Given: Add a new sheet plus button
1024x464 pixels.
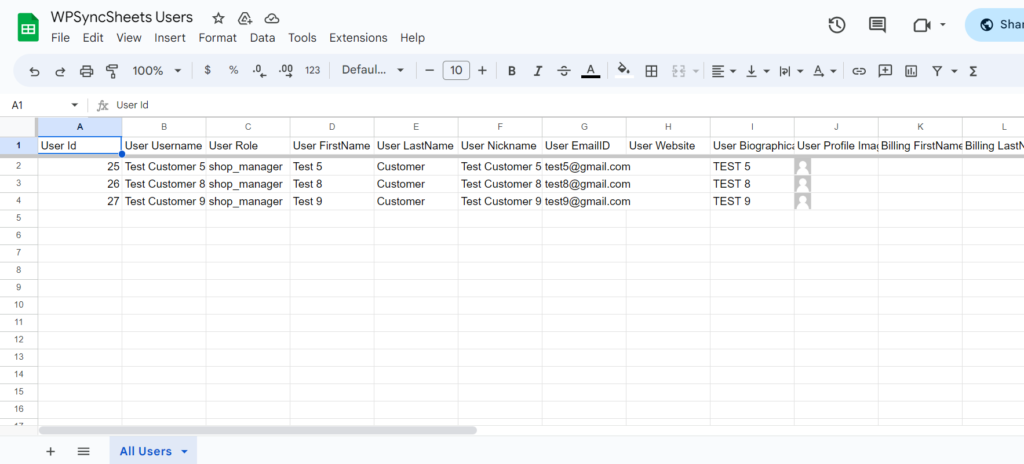Looking at the screenshot, I should [50, 451].
